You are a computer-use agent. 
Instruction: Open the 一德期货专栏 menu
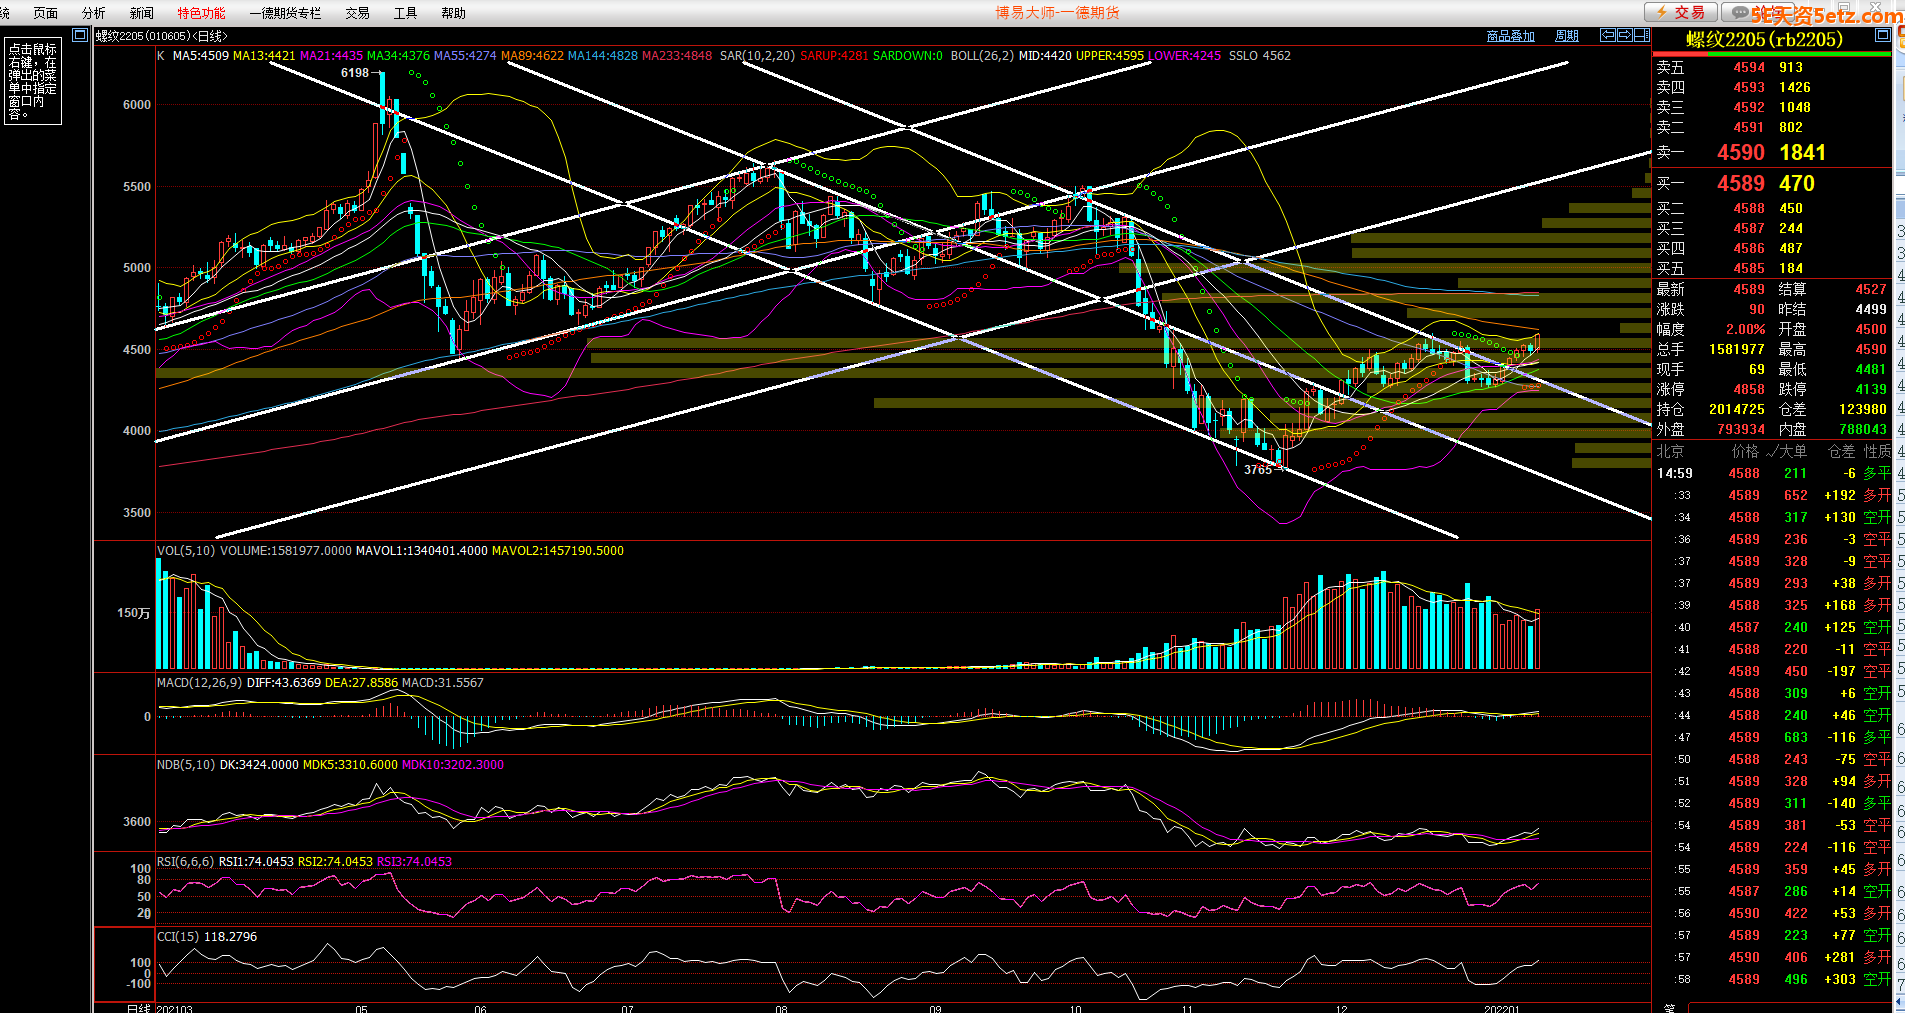tap(285, 13)
